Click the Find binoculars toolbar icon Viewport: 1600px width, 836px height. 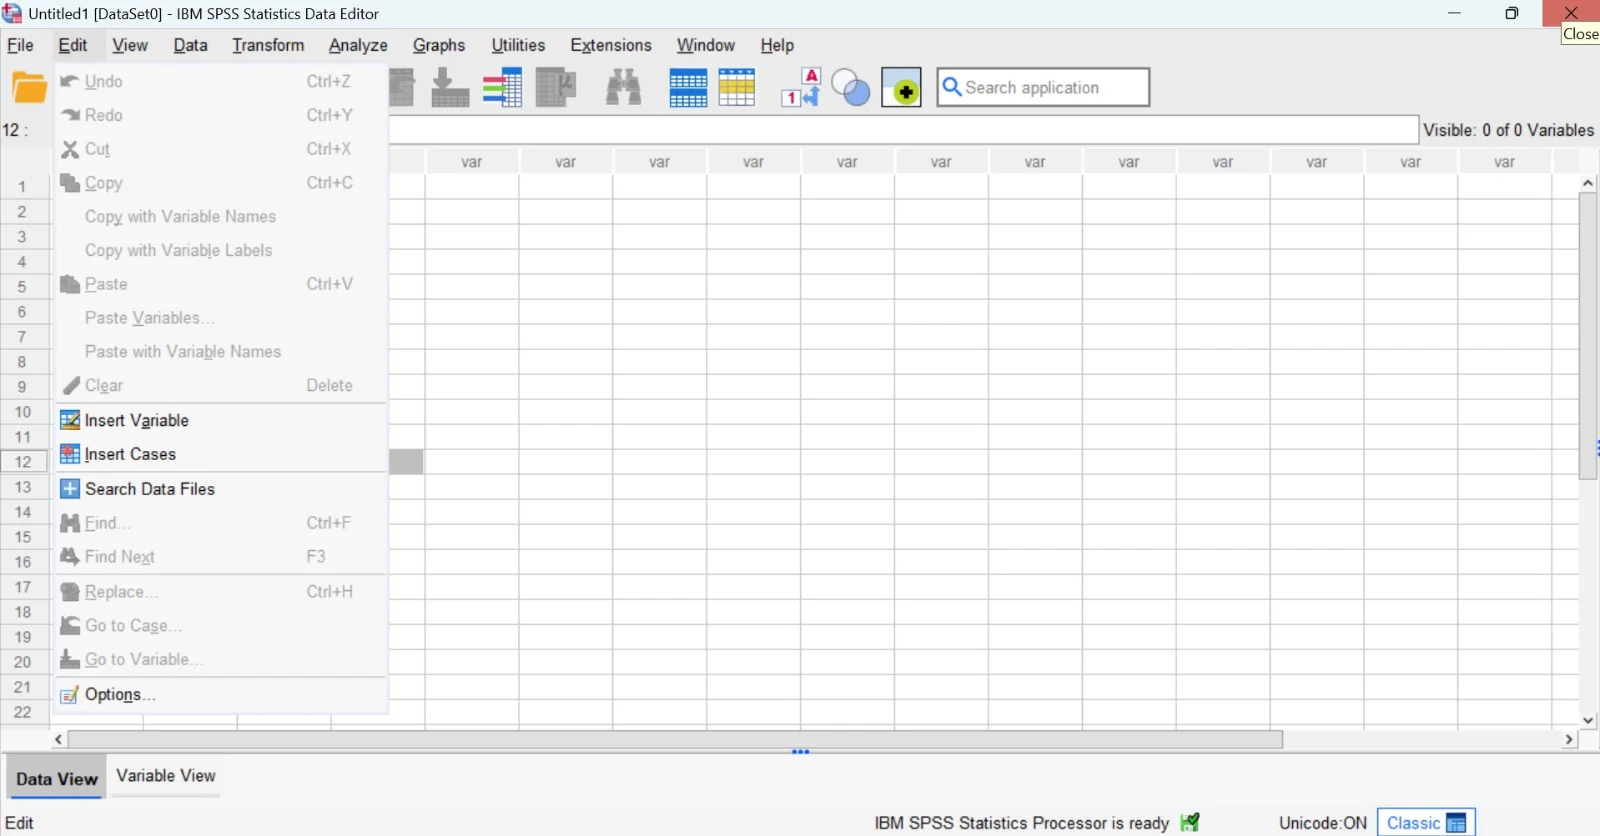coord(623,88)
